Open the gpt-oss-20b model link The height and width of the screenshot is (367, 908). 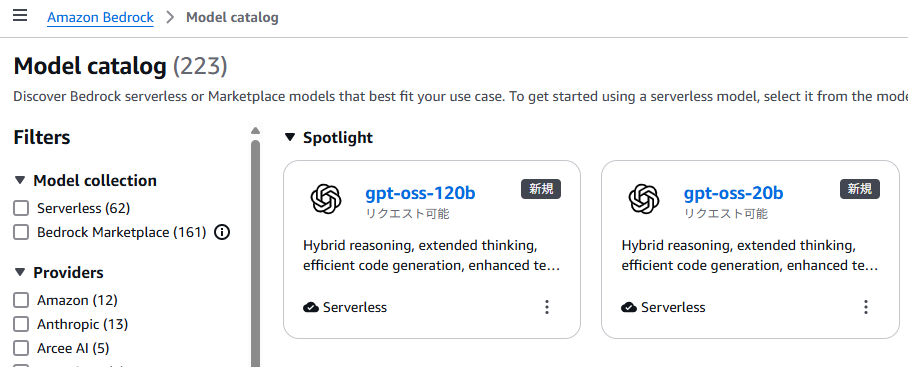point(734,193)
